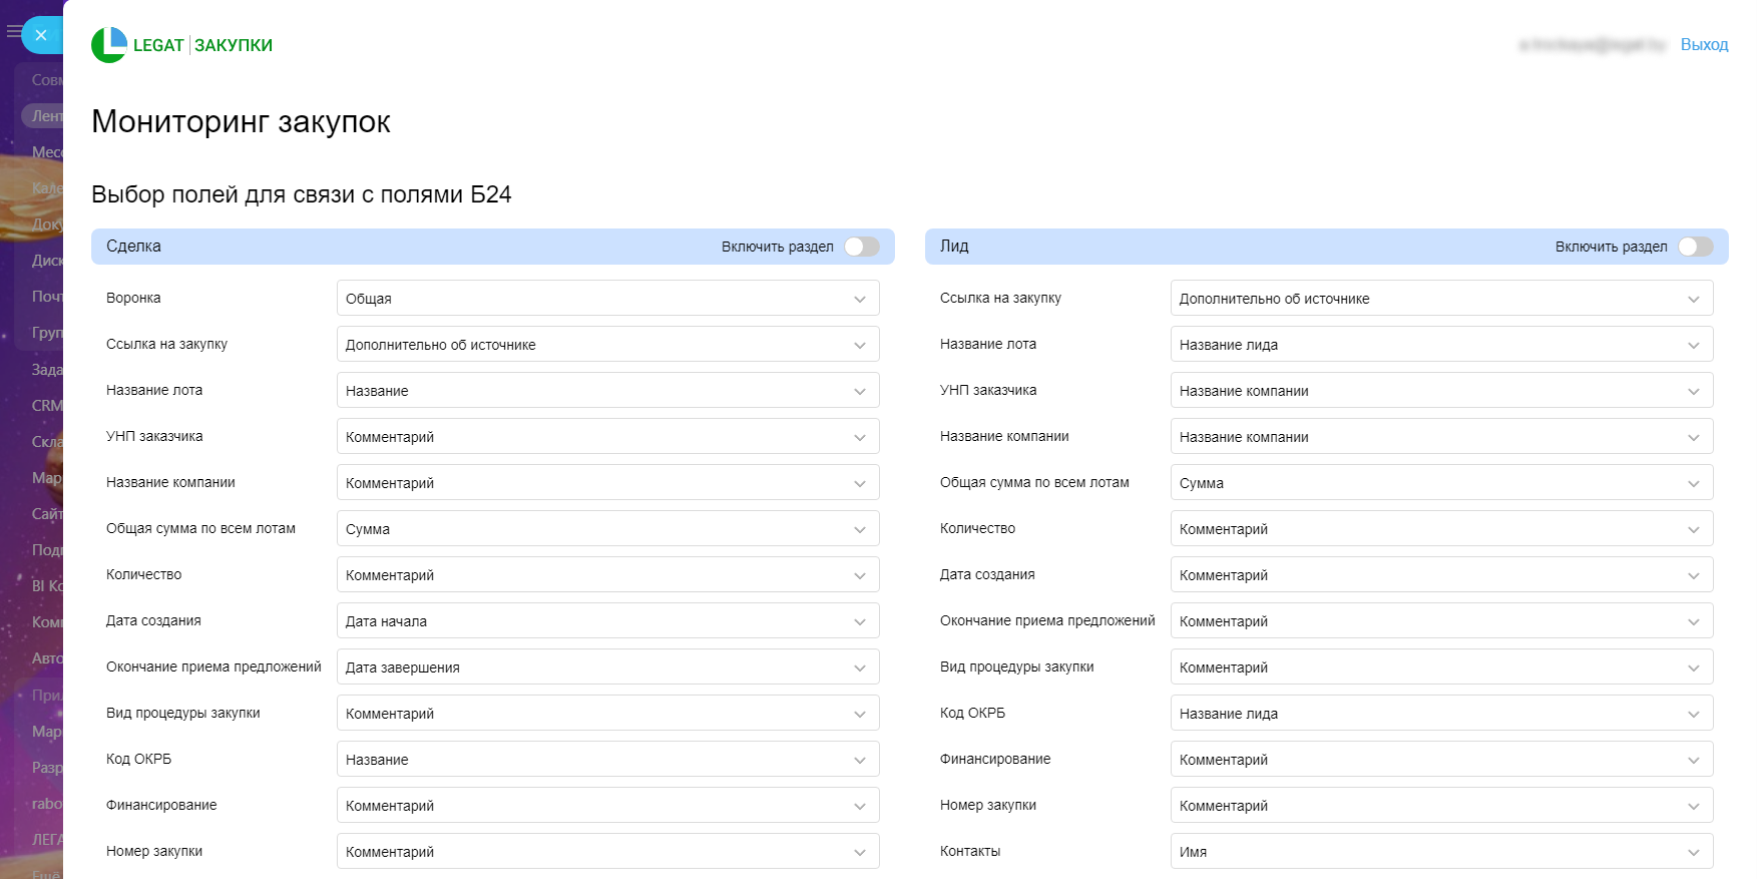Click the blurred account email in header
The height and width of the screenshot is (879, 1757).
coord(1592,45)
